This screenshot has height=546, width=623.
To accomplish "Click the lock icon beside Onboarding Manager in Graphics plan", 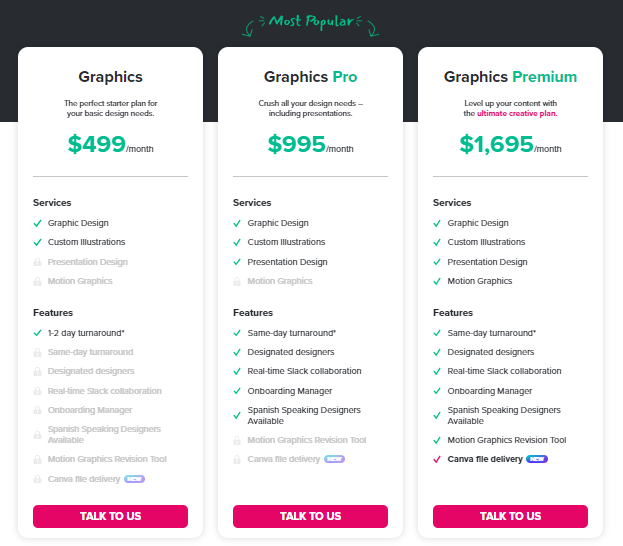I will [x=37, y=410].
